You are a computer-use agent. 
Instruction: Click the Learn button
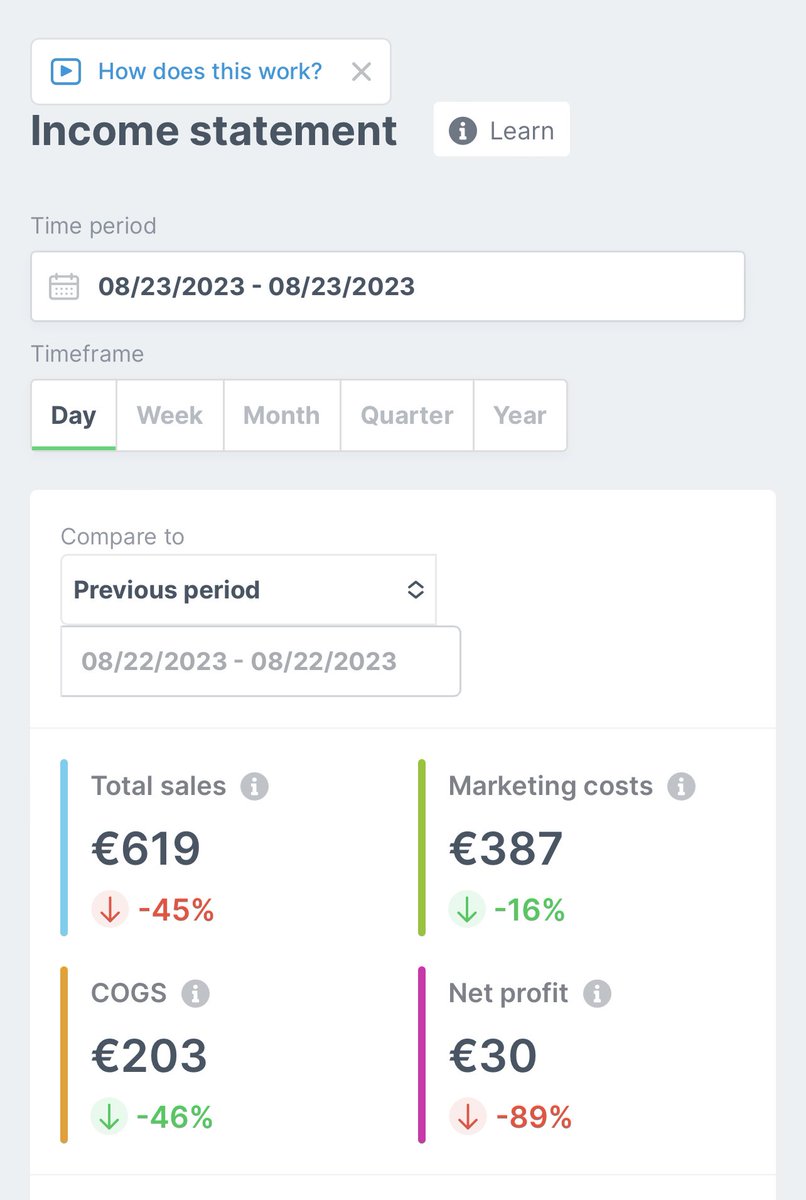point(501,130)
